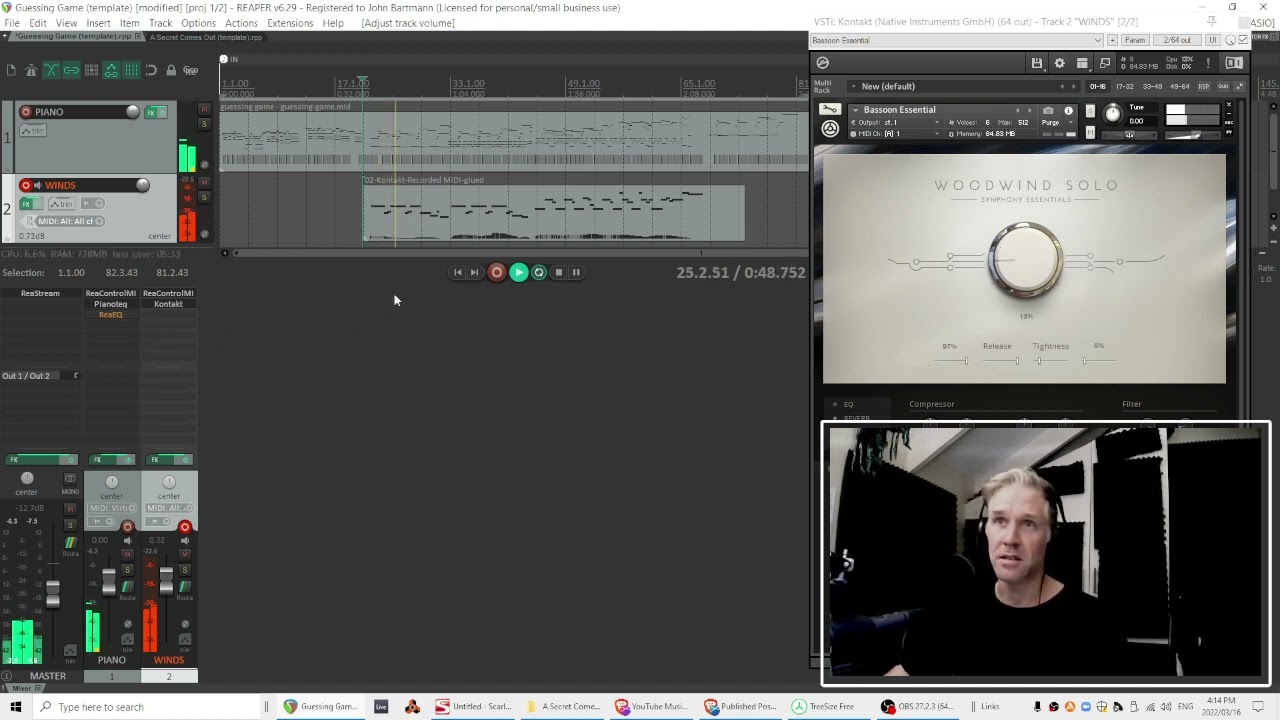Select Kontakt 17-32 channel page
1280x720 pixels.
pos(1125,86)
